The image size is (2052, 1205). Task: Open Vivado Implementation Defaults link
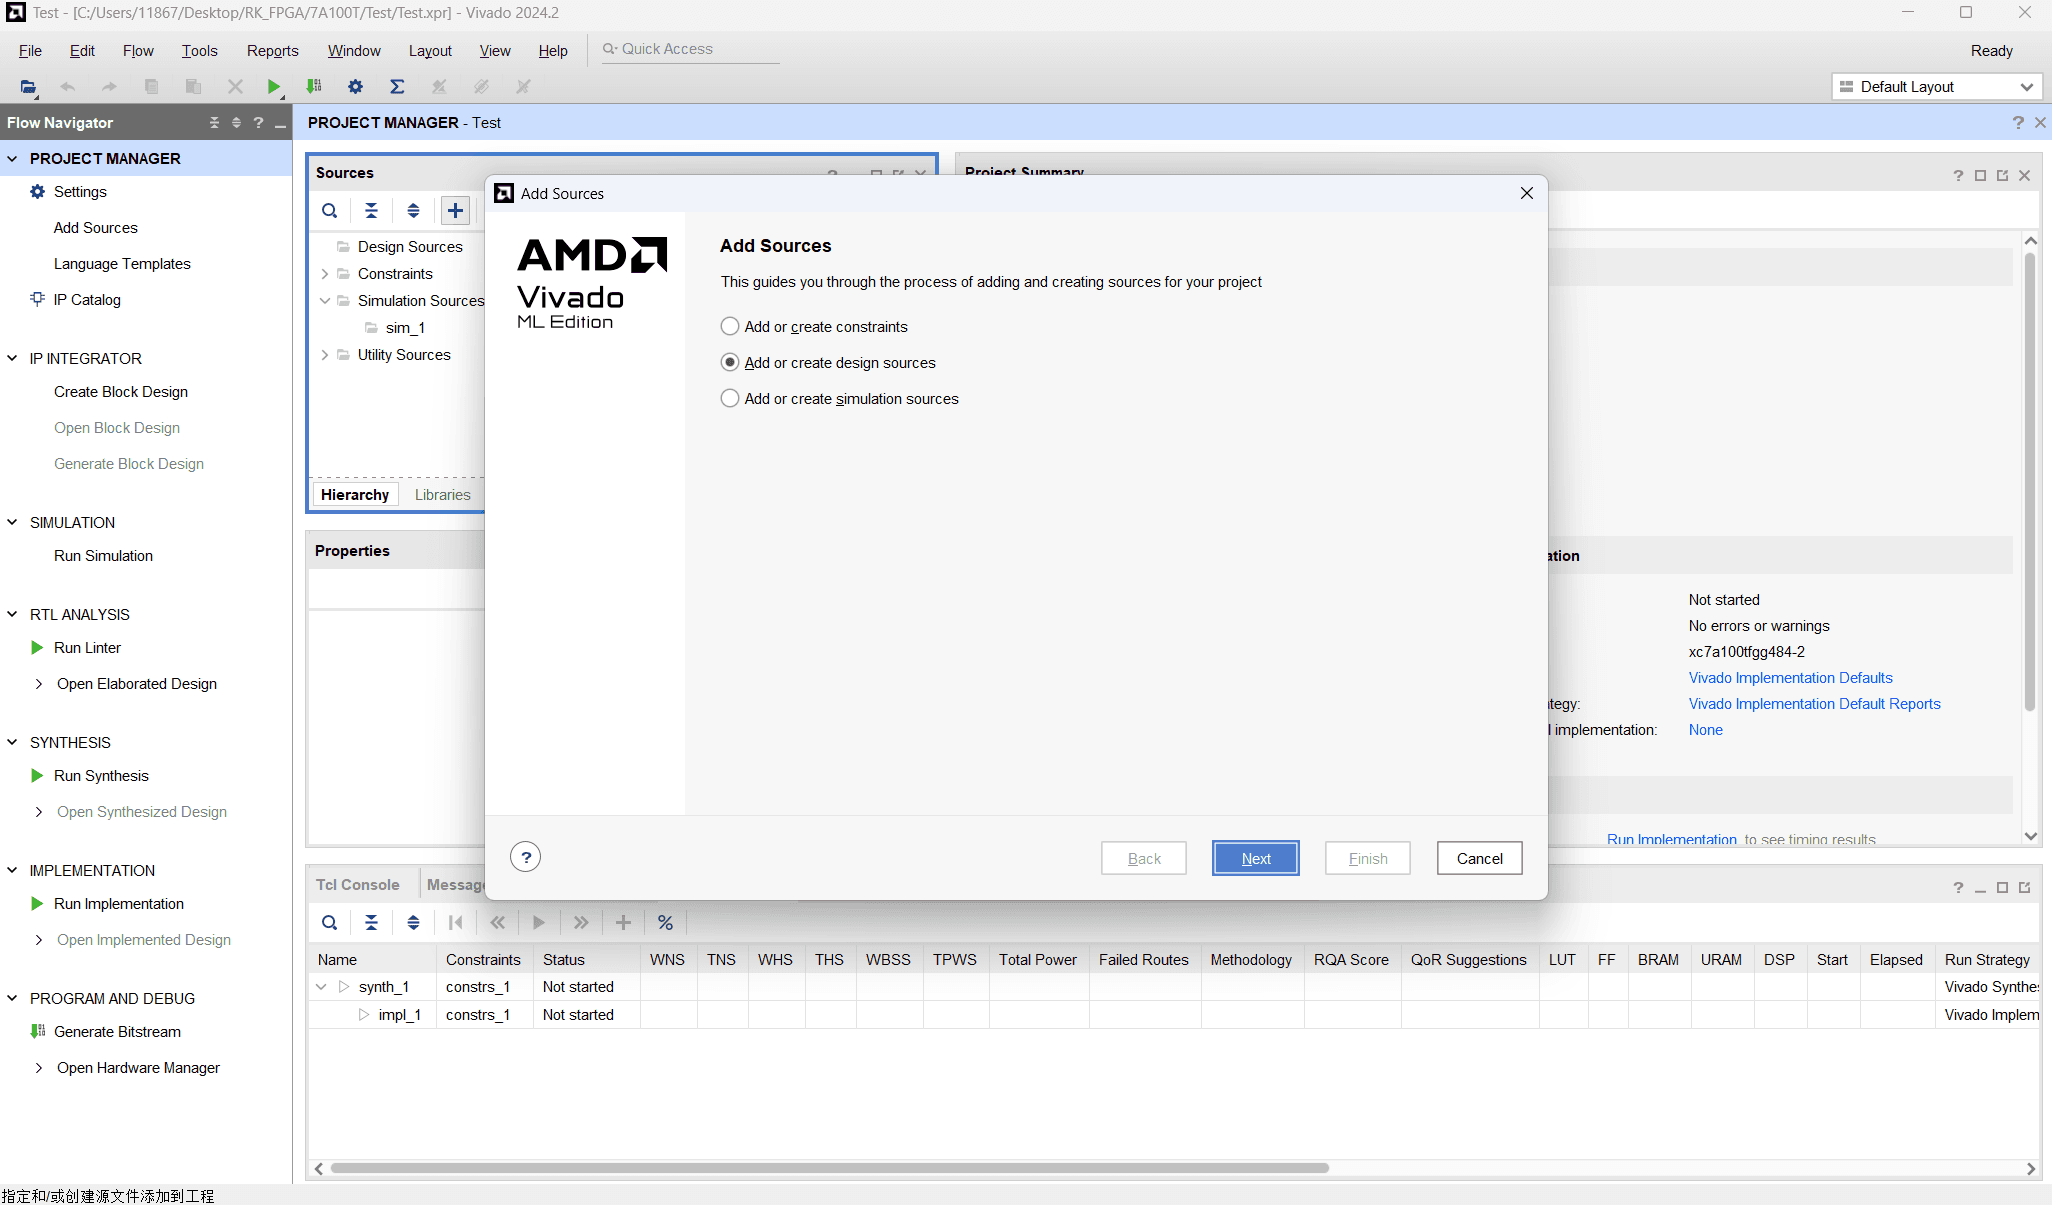1790,678
